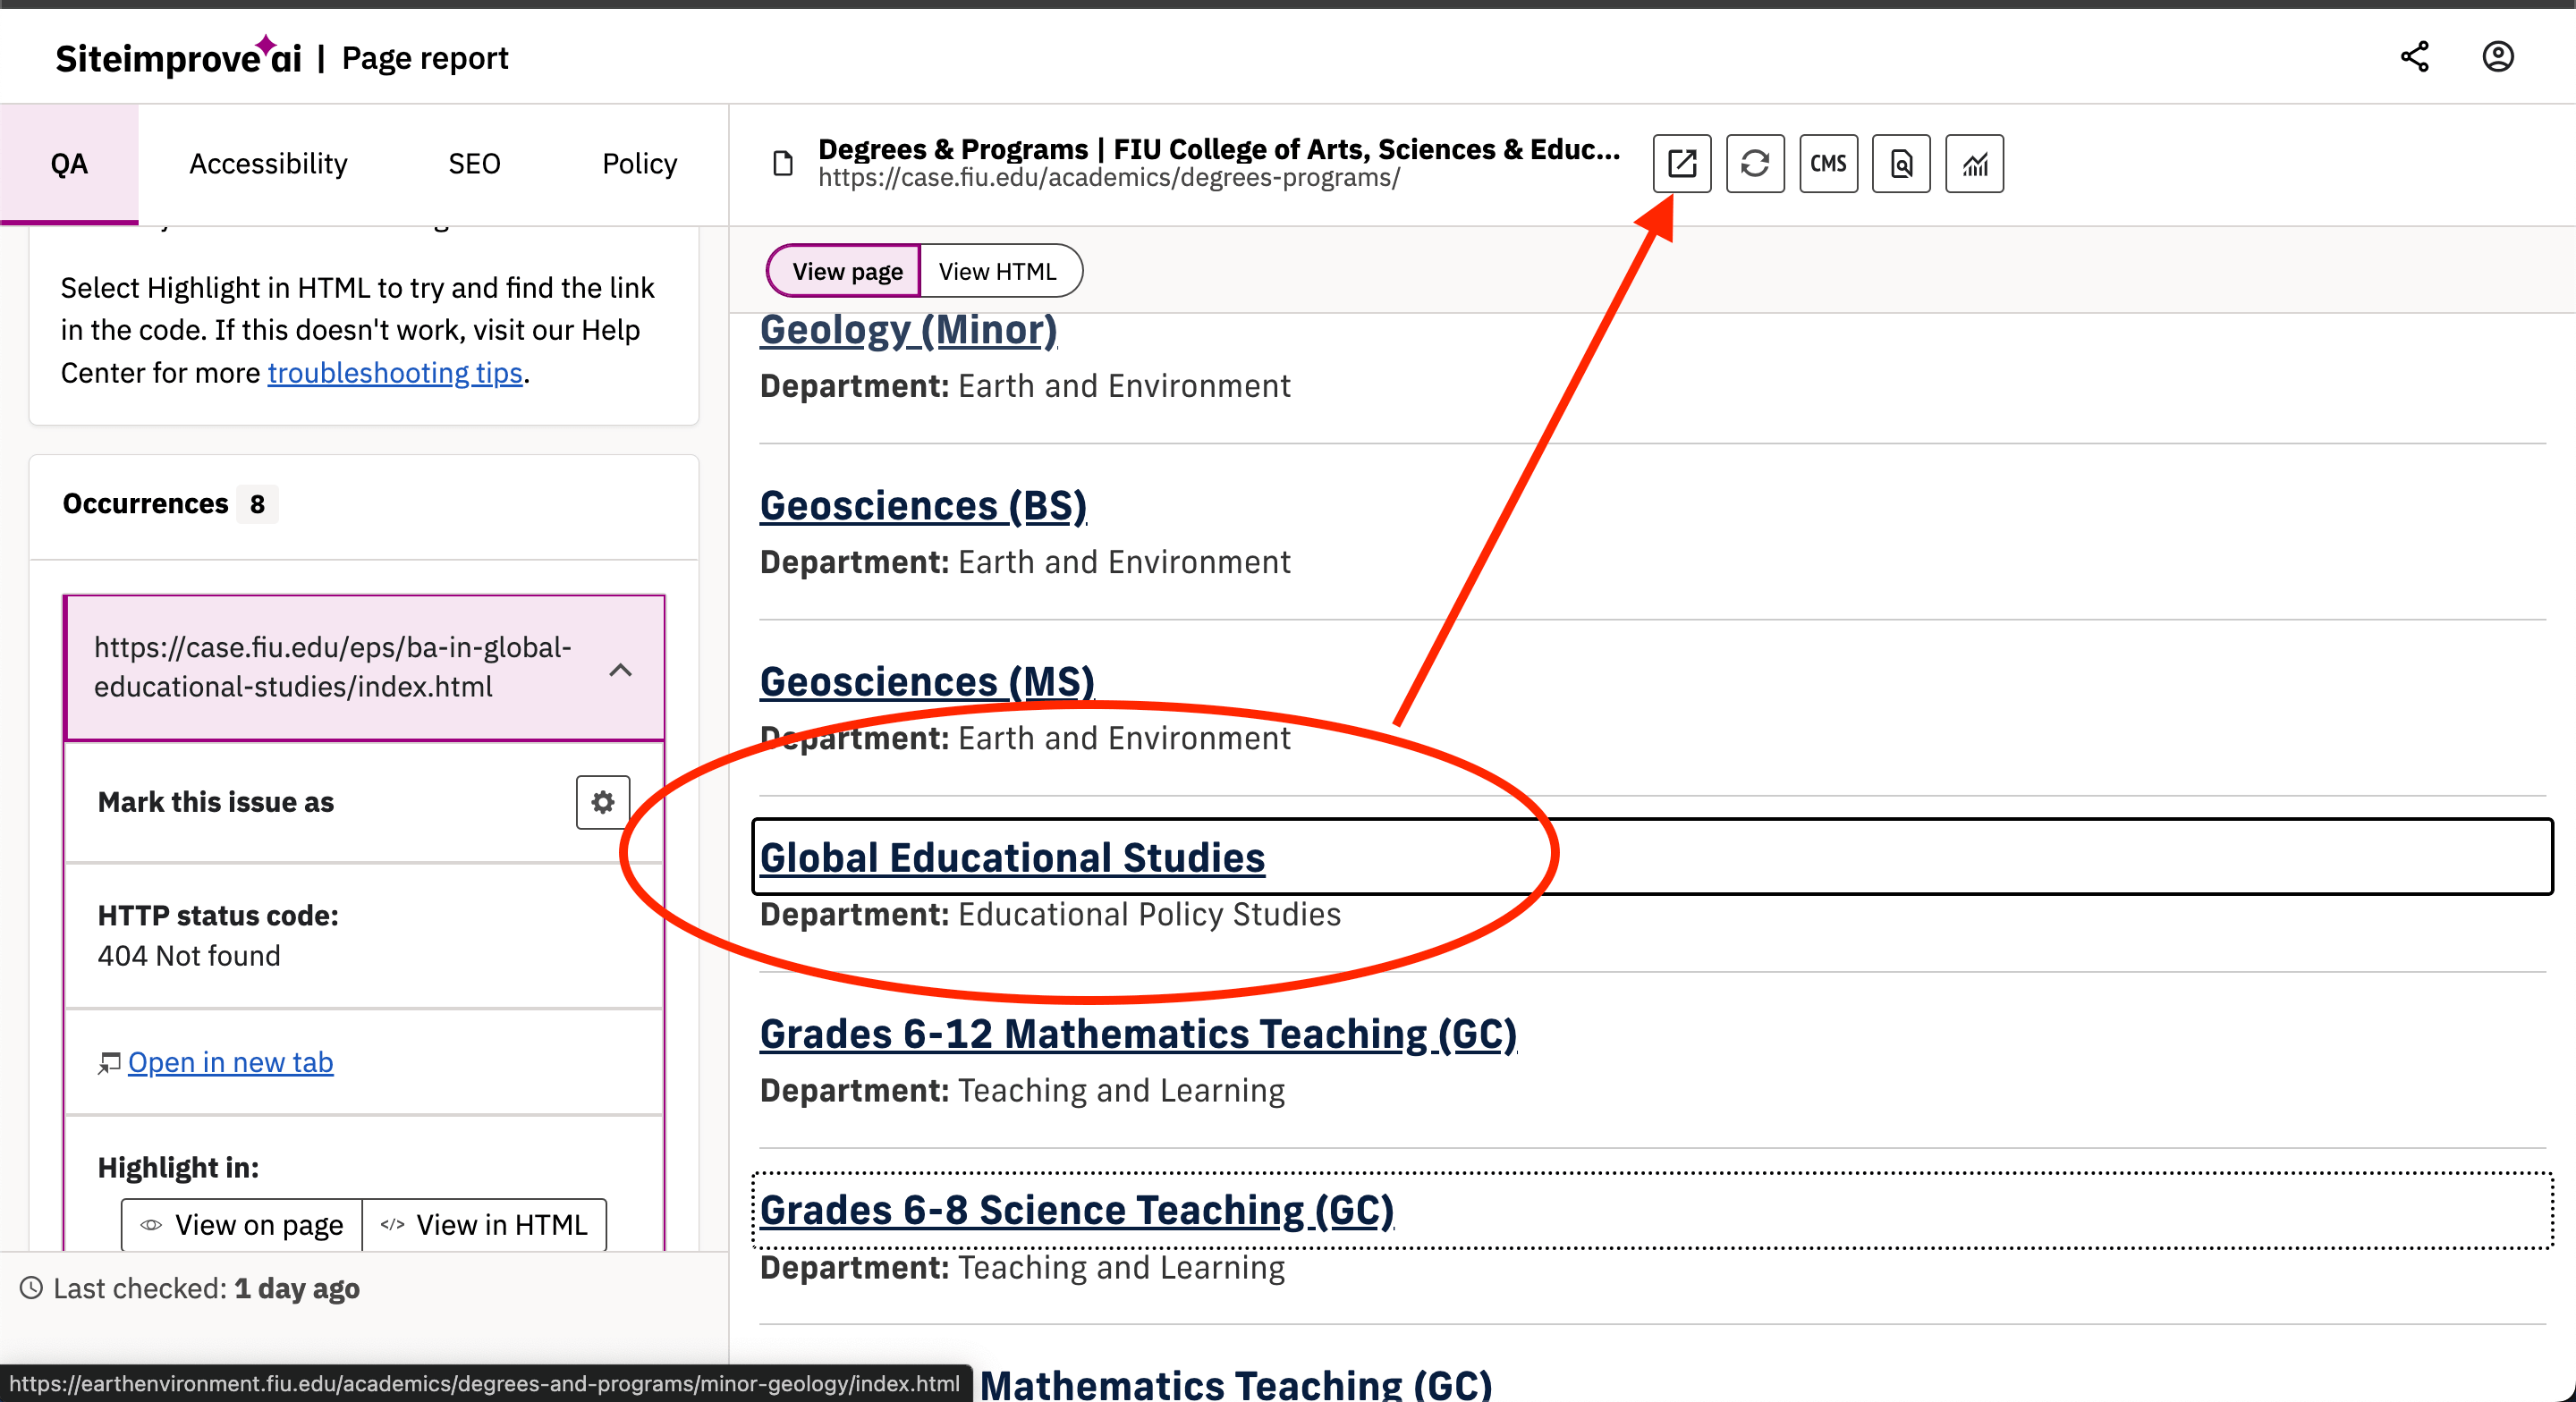Open the analytics chart icon
2576x1402 pixels.
[1974, 163]
